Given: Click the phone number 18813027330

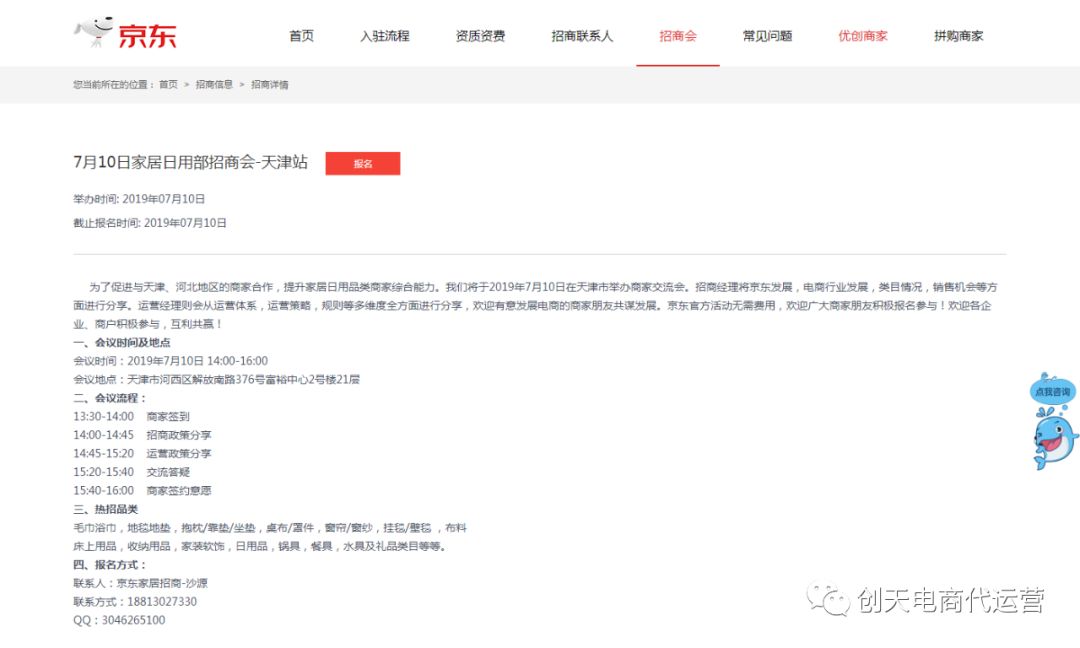Looking at the screenshot, I should pos(162,602).
